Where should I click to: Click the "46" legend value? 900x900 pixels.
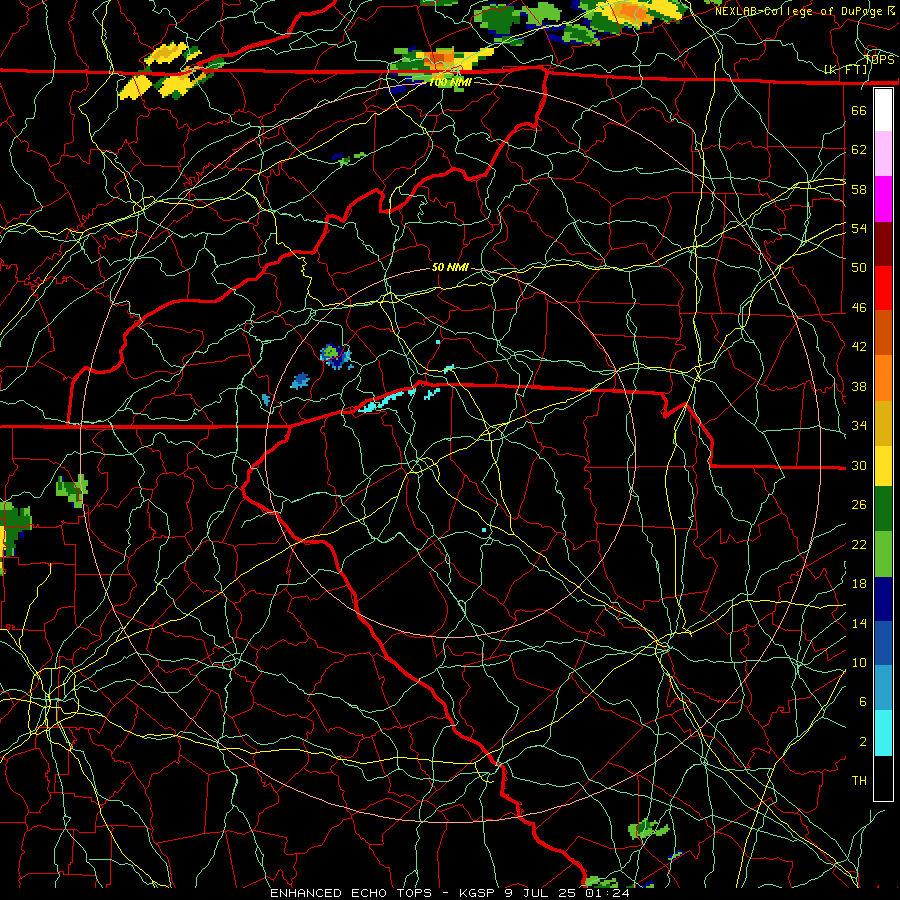[859, 308]
